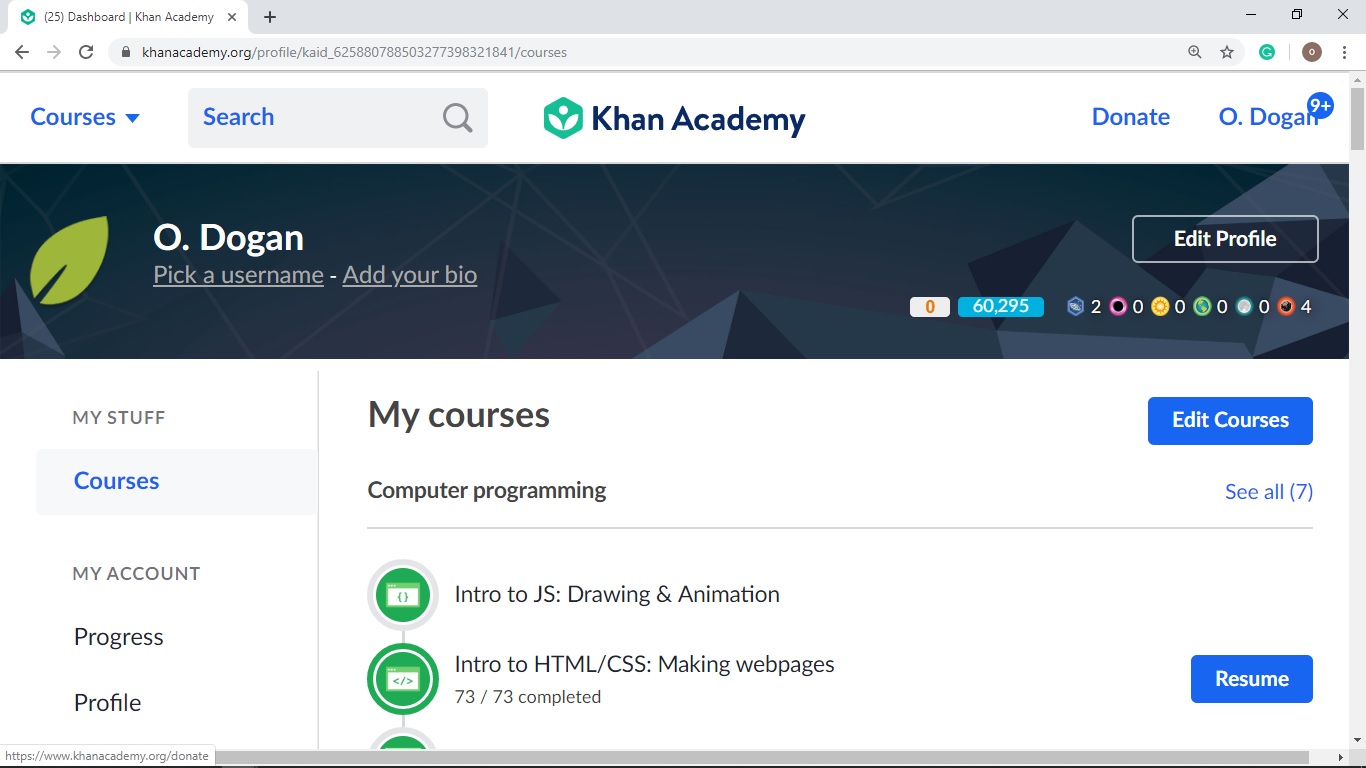This screenshot has height=768, width=1366.
Task: Open Intro to HTML/CSS: Making webpages title
Action: pyautogui.click(x=644, y=664)
